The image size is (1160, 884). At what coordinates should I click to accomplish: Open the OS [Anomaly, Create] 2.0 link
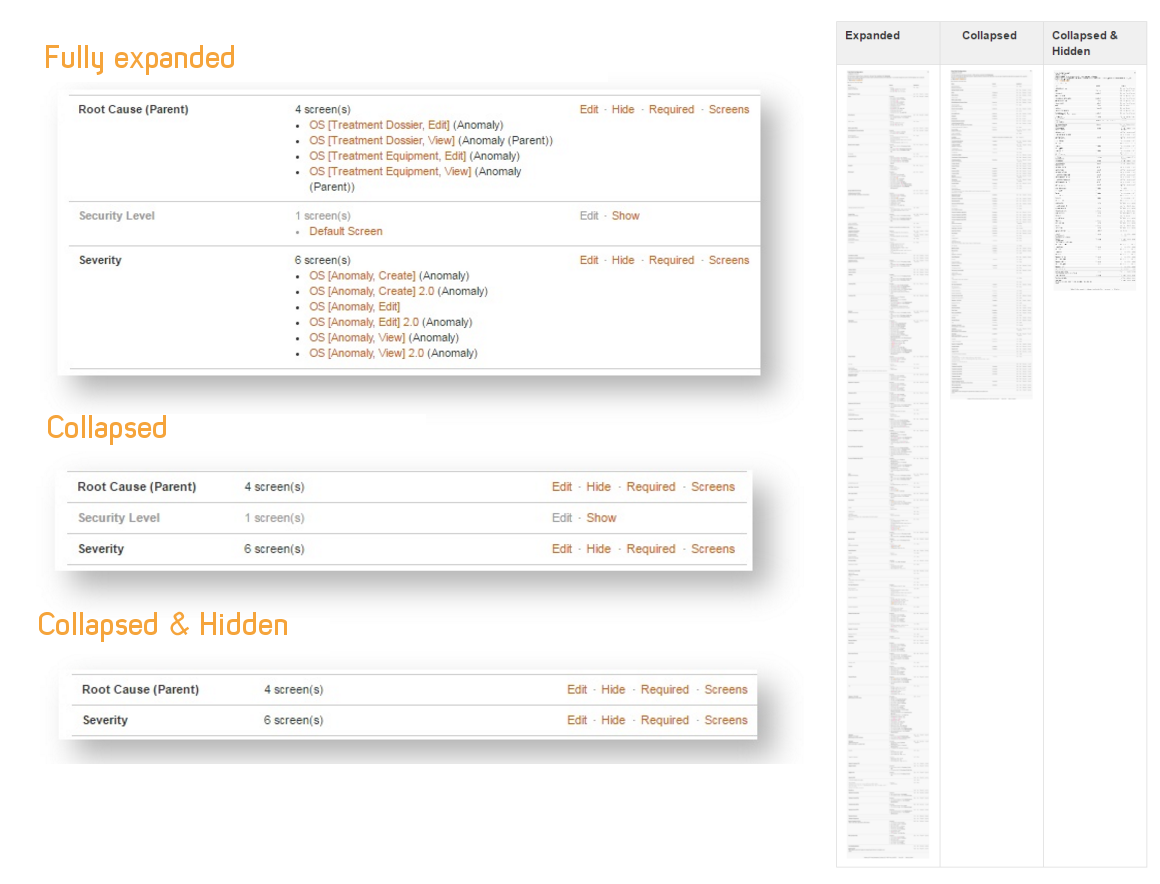click(x=371, y=291)
